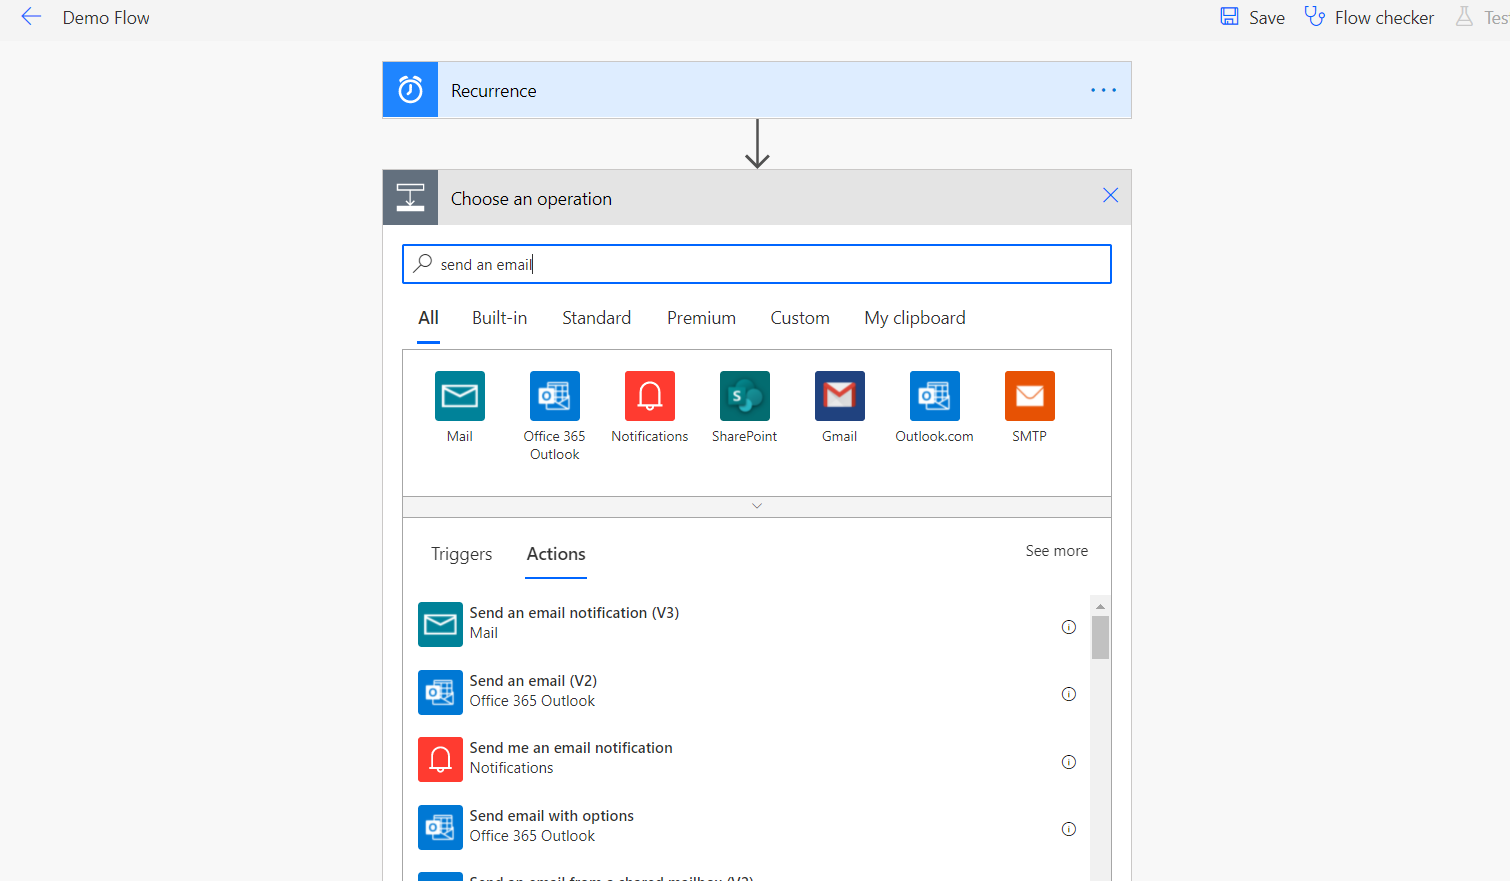Run the Flow checker
The image size is (1510, 881).
1368,17
